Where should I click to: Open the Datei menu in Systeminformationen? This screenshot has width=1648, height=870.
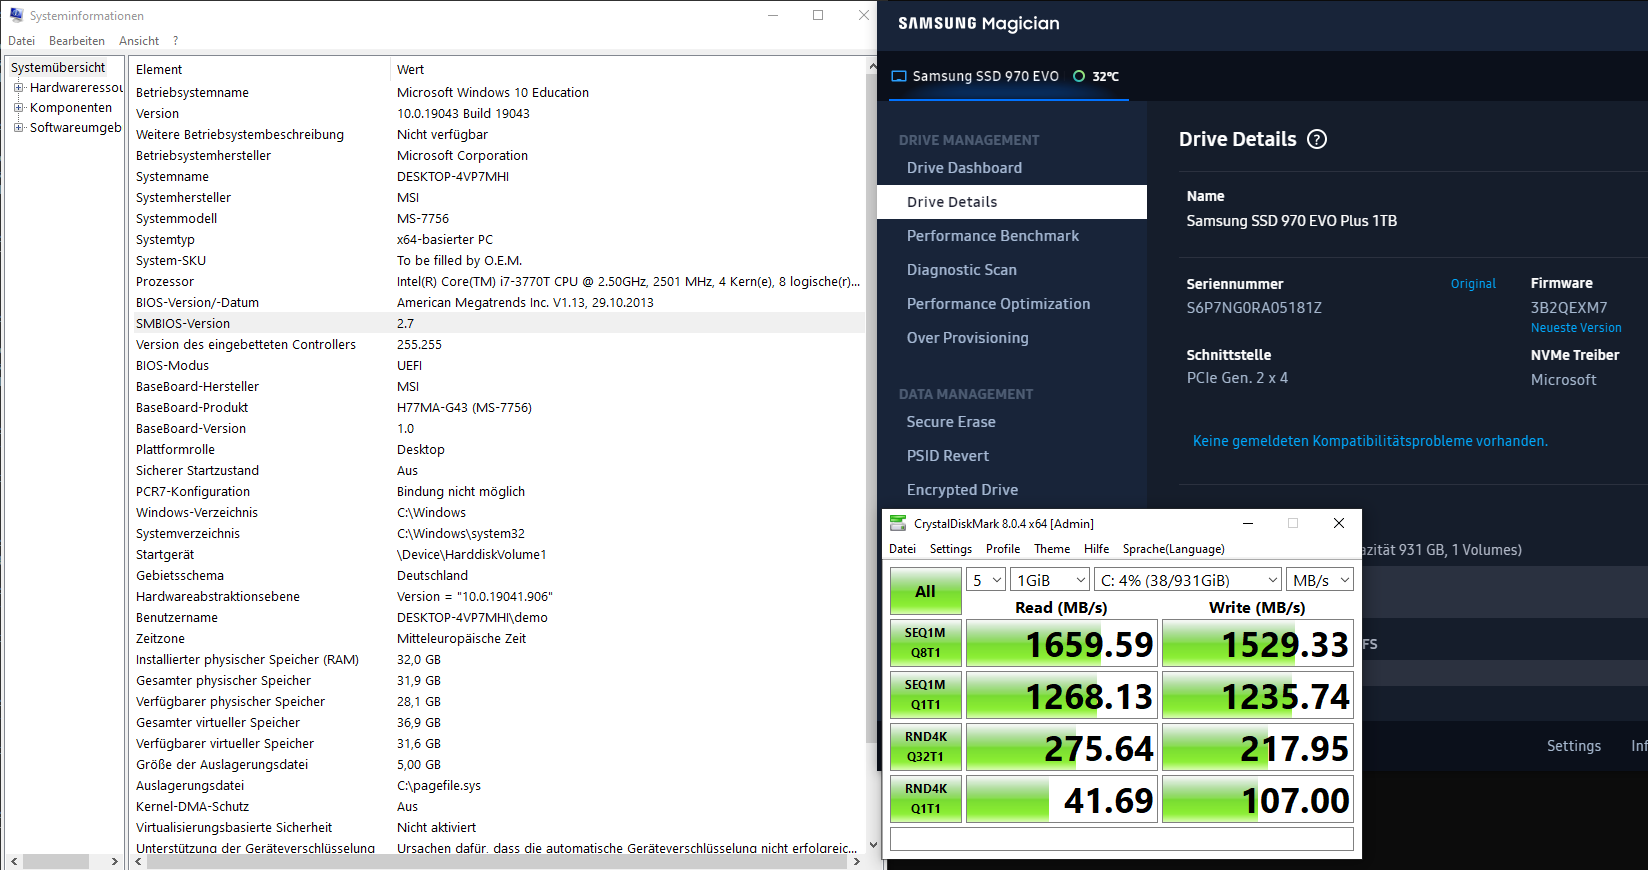click(x=21, y=41)
